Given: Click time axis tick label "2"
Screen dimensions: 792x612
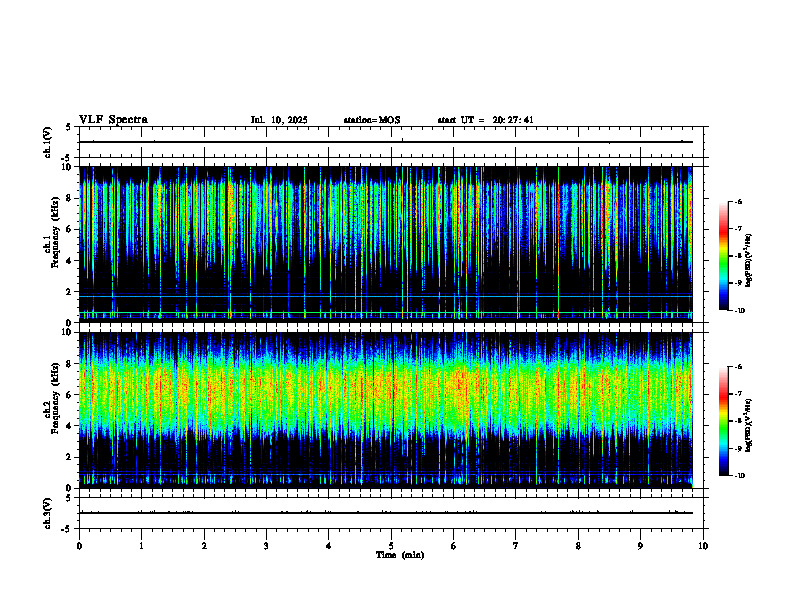Looking at the screenshot, I should pyautogui.click(x=204, y=546).
